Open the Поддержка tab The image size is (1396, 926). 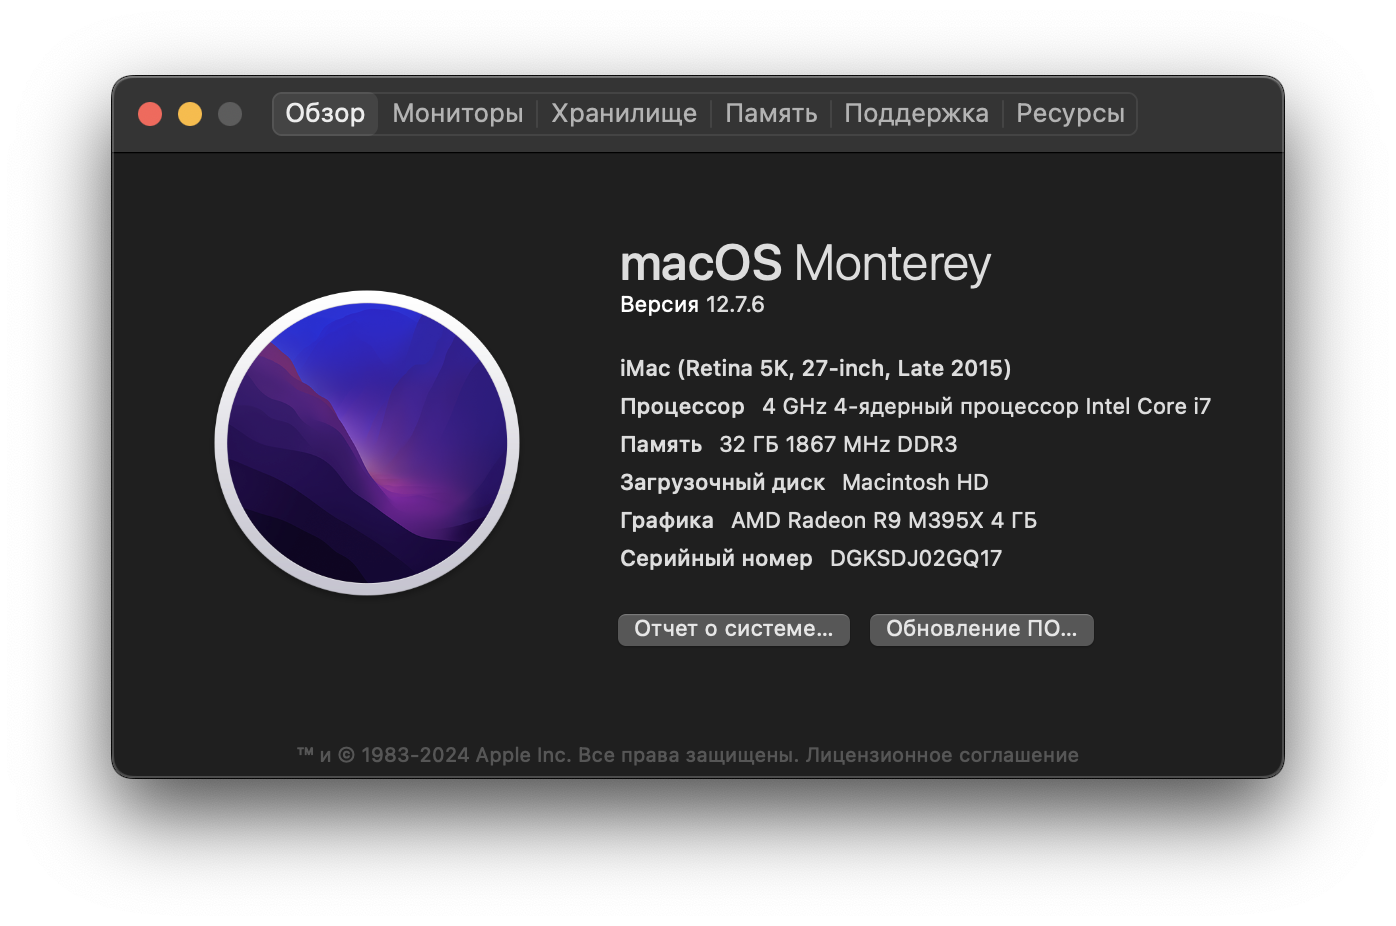[x=916, y=114]
